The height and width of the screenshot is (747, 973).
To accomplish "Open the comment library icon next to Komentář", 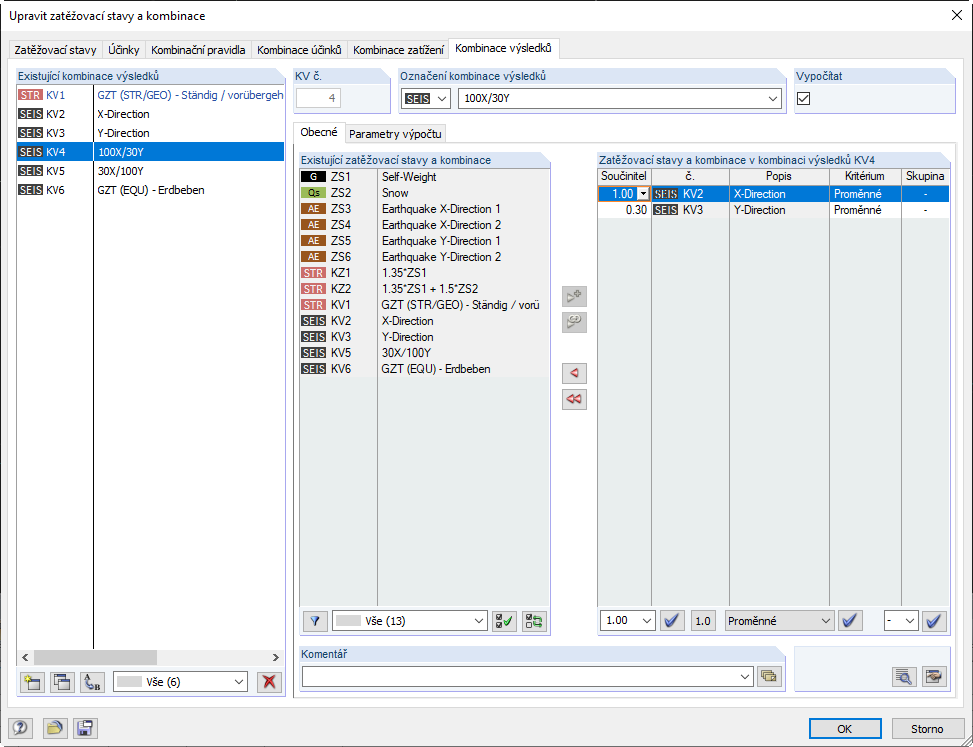I will 769,677.
